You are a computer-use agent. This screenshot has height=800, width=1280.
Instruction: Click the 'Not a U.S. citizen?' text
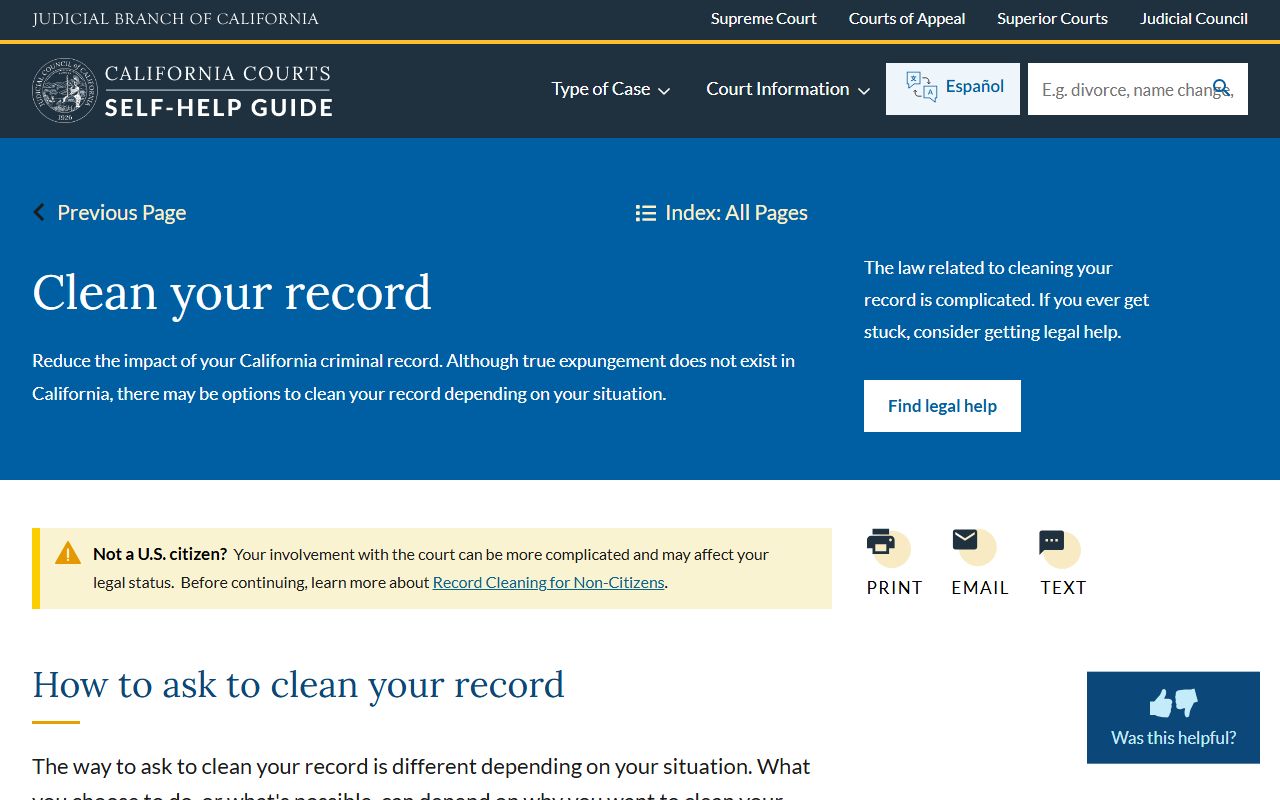tap(160, 554)
